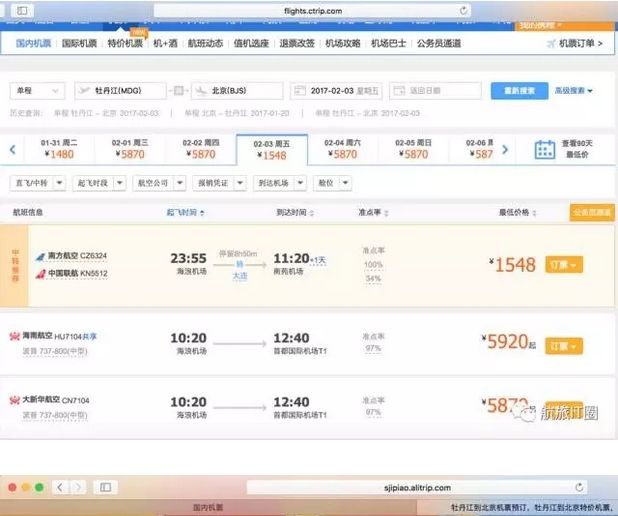Screen dimensions: 618x516
Task: Select the 02-02 周四 ¥5870 date
Action: [x=201, y=149]
